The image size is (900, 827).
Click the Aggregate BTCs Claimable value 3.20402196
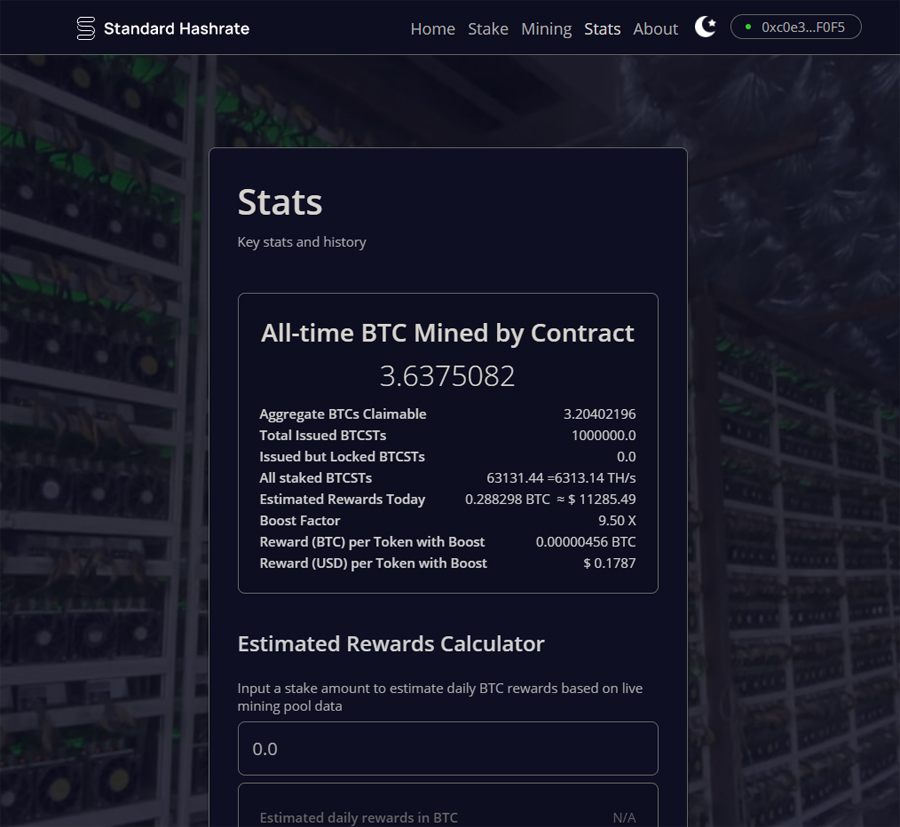599,414
